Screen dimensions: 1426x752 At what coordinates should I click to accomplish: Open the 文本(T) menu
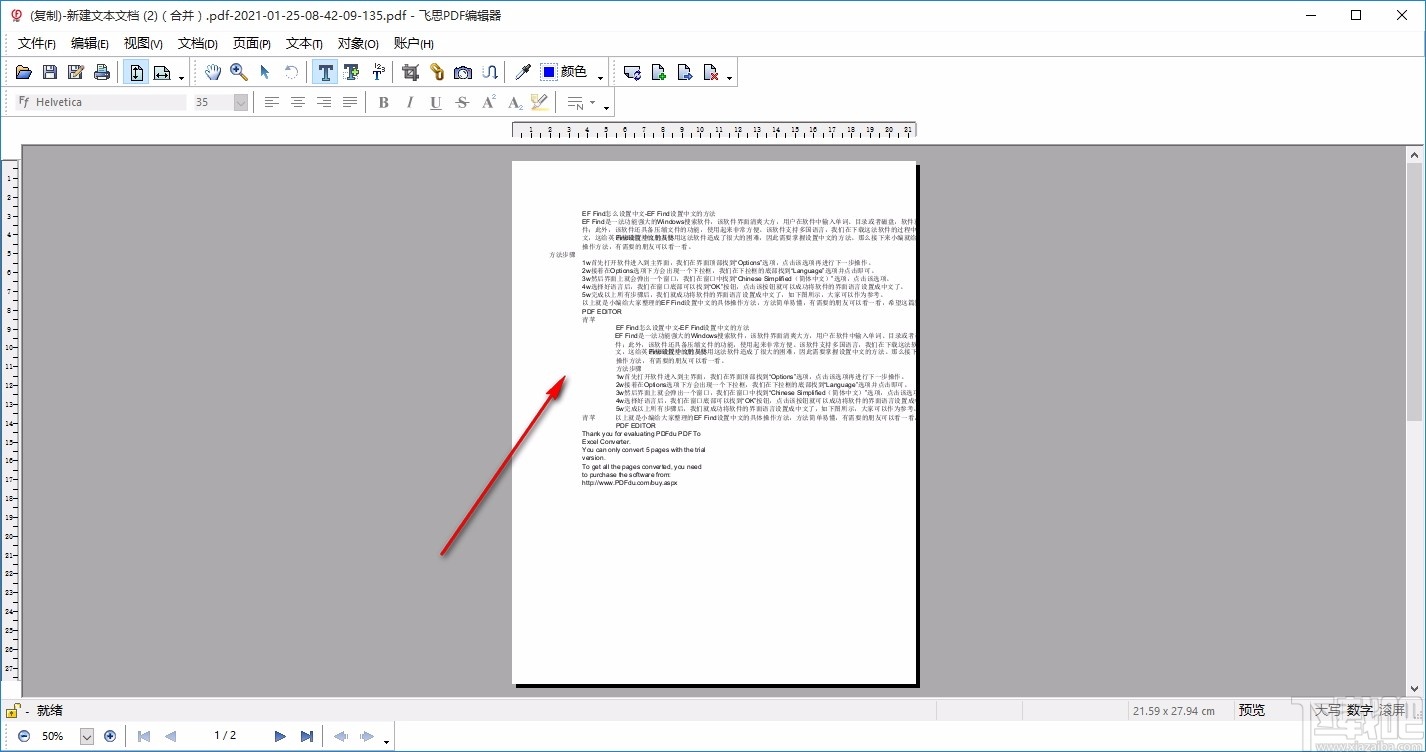[304, 43]
